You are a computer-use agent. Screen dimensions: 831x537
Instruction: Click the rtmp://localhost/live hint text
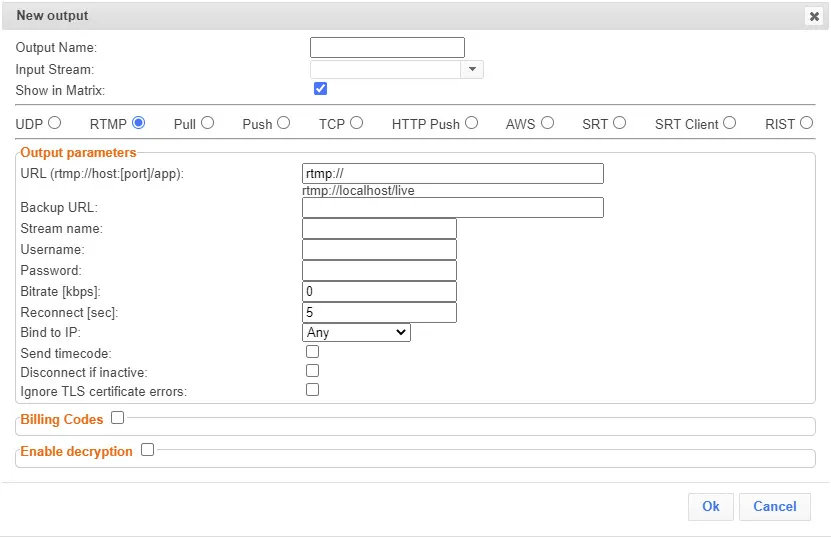[358, 191]
